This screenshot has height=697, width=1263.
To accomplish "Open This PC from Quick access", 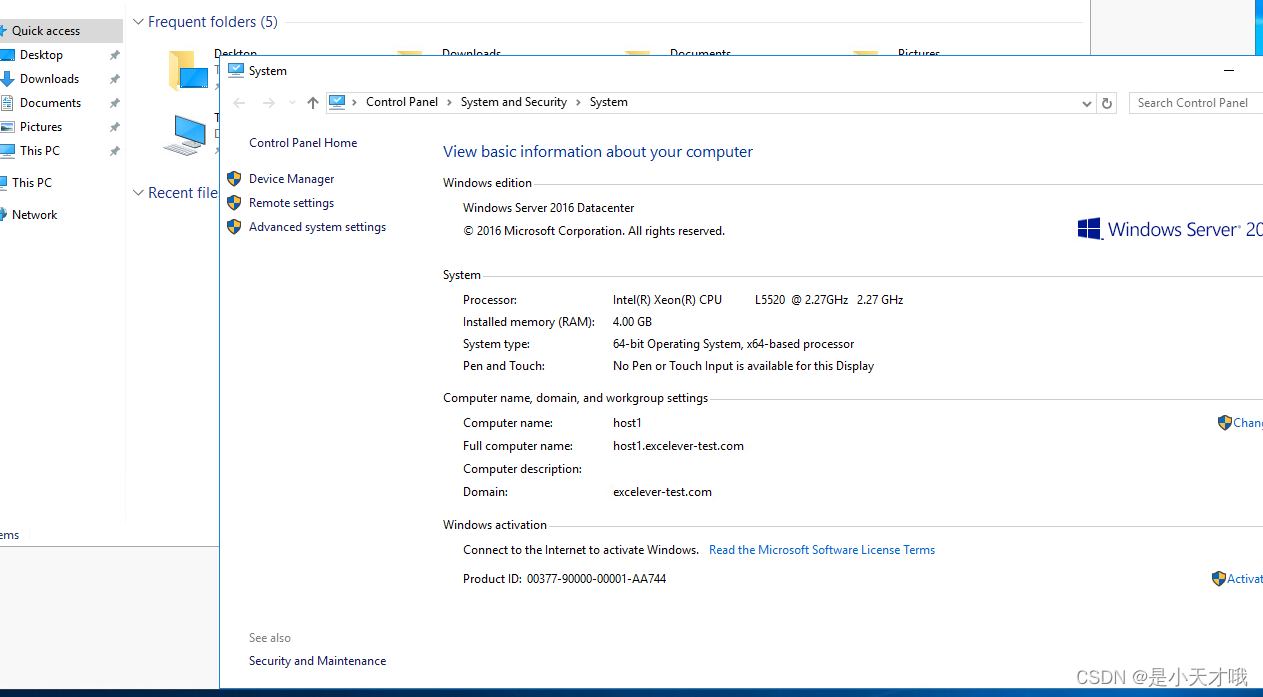I will [x=39, y=150].
